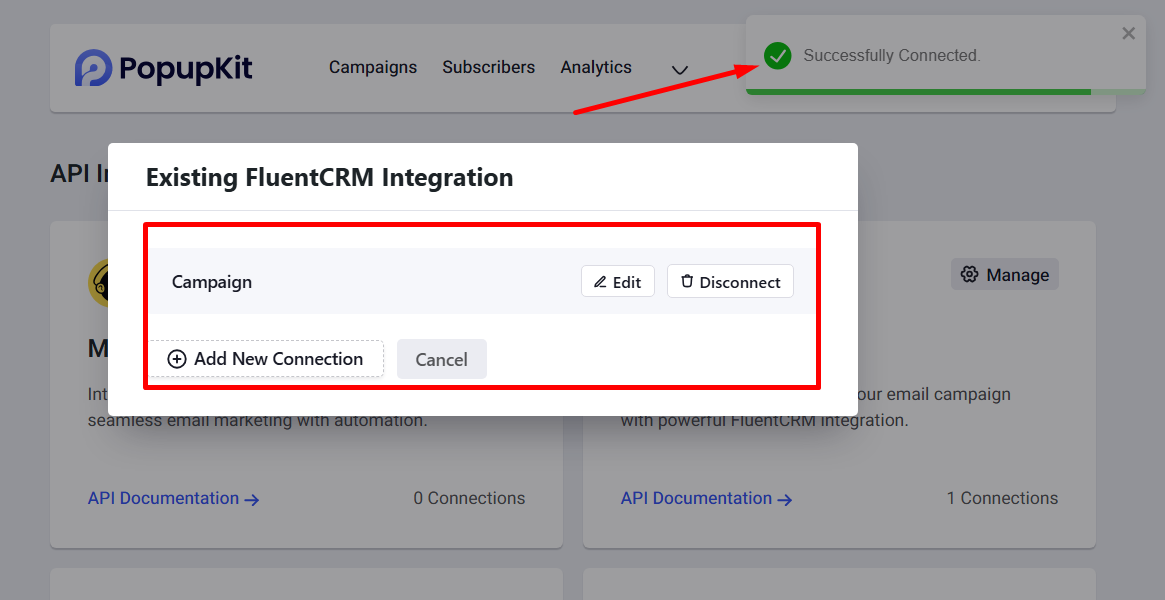Open Manage with the gear icon
The height and width of the screenshot is (600, 1165).
tap(1004, 275)
